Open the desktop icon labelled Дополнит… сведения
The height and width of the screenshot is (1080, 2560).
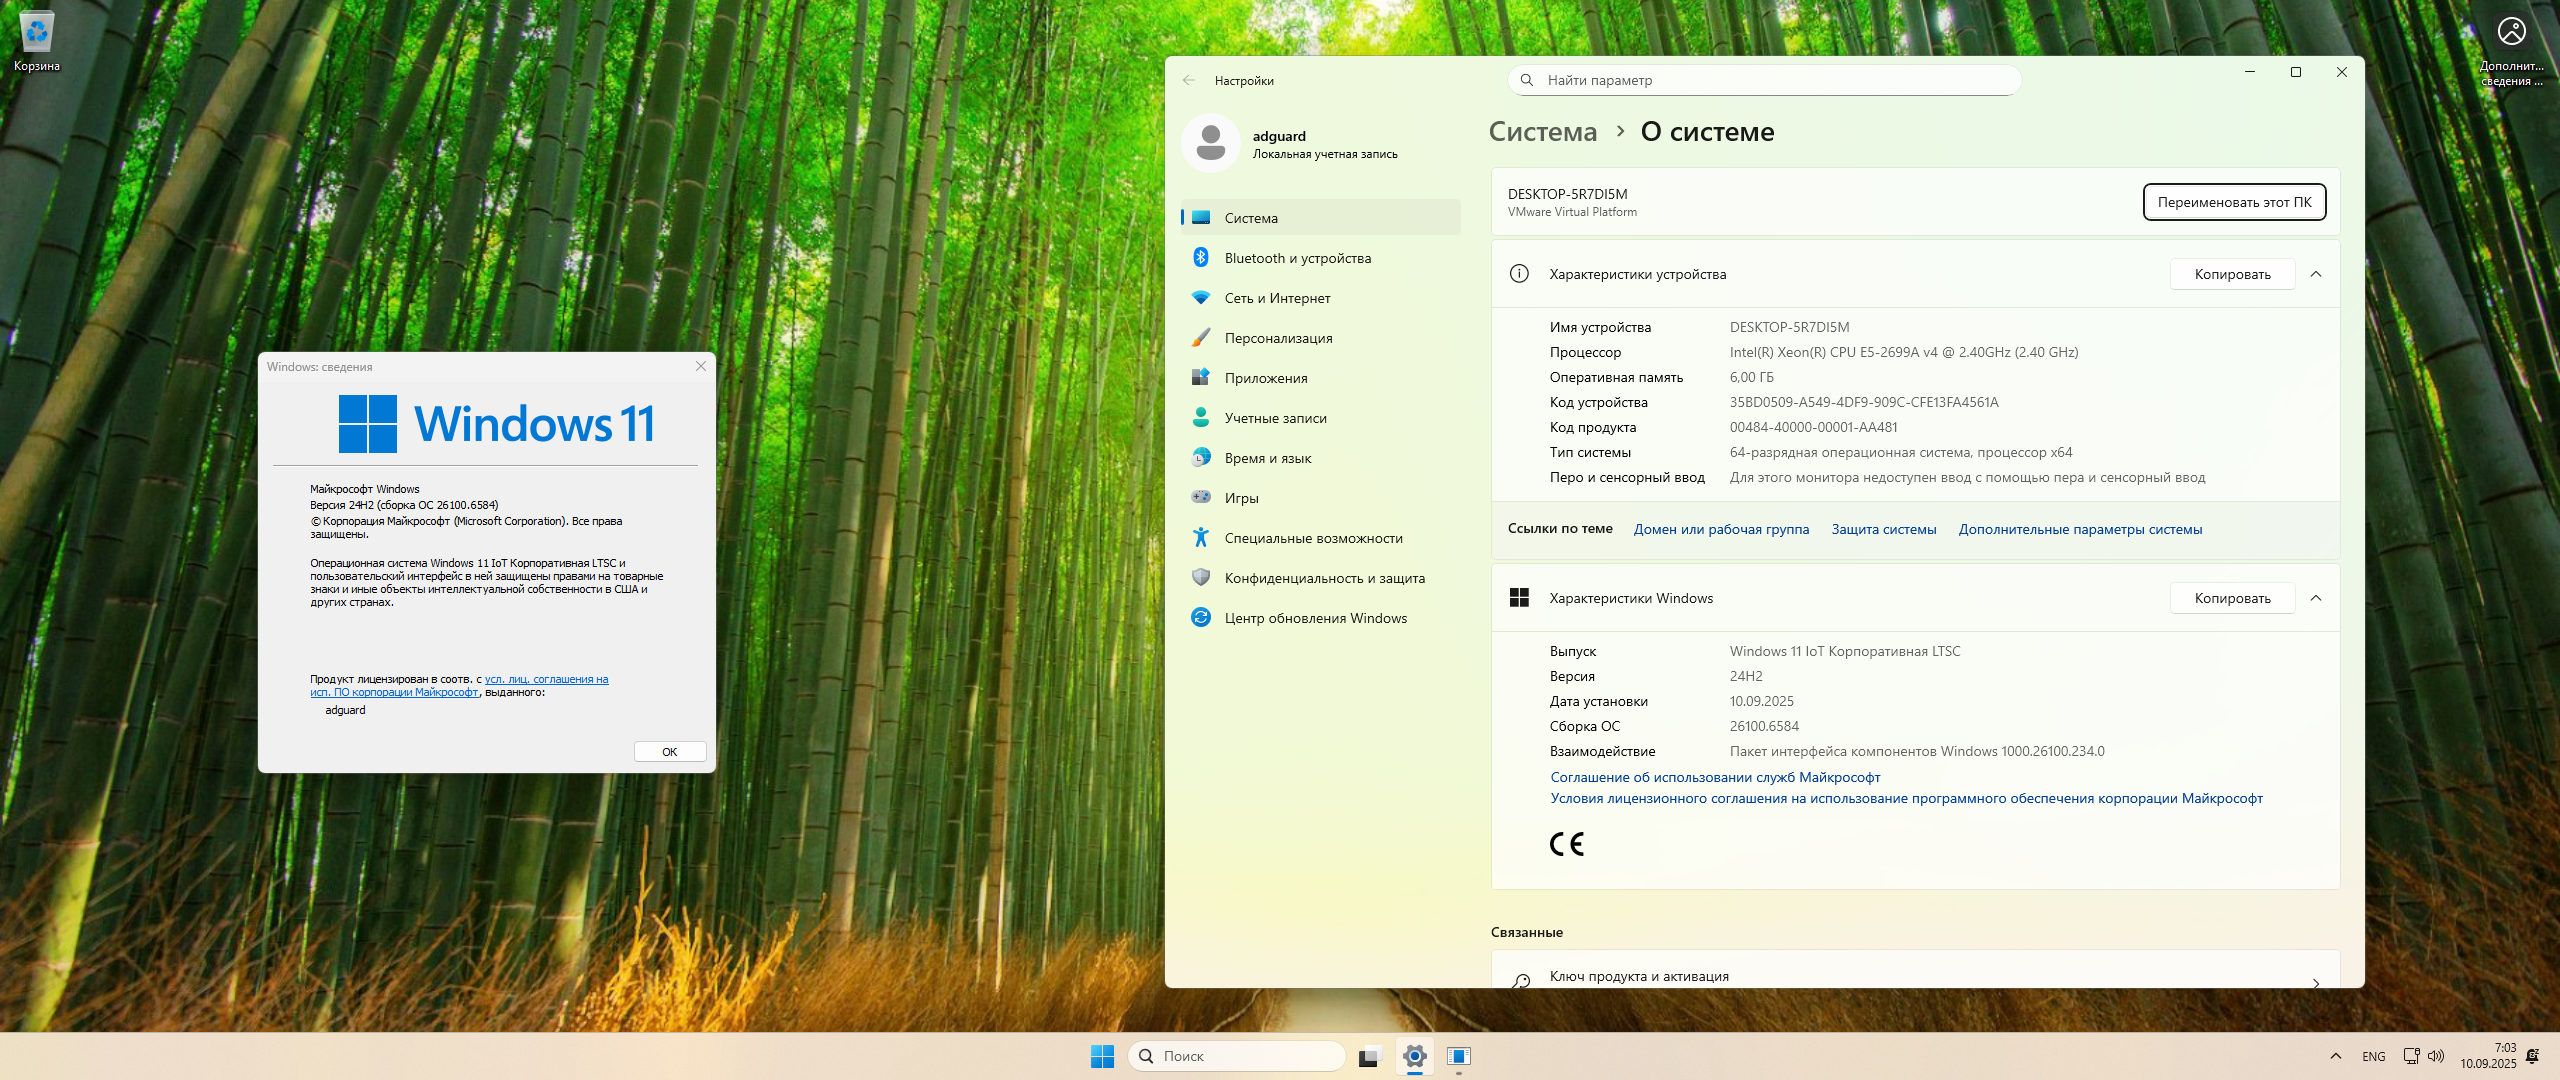coord(2511,48)
